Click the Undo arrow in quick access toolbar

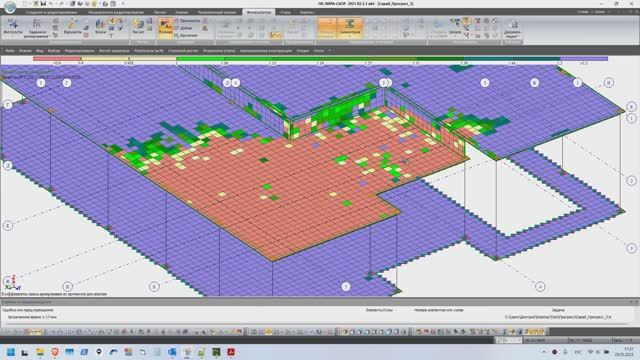coord(50,4)
